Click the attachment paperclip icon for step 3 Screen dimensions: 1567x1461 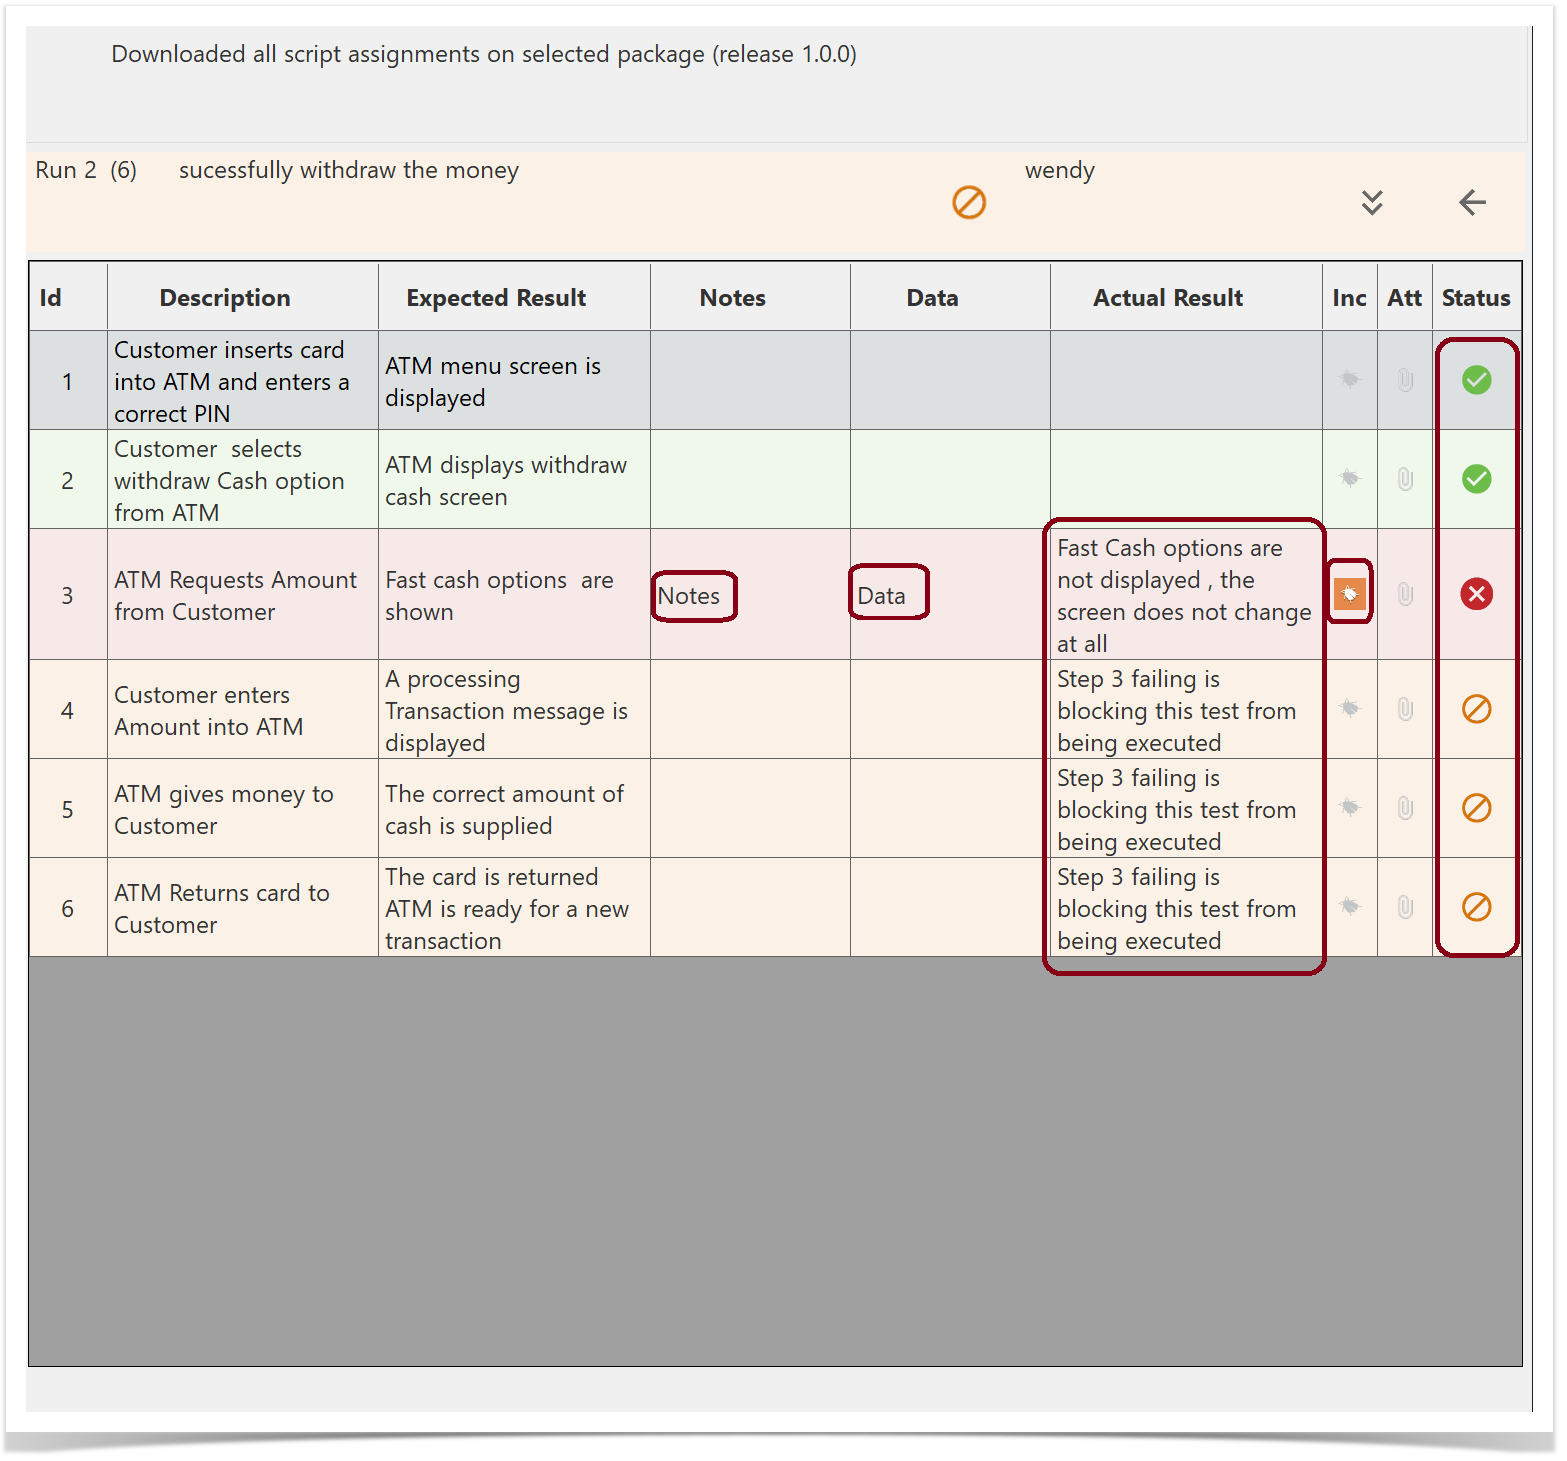coord(1405,594)
